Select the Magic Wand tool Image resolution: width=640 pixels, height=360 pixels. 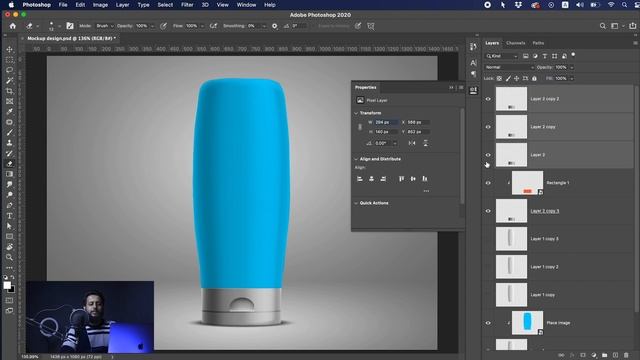click(9, 80)
